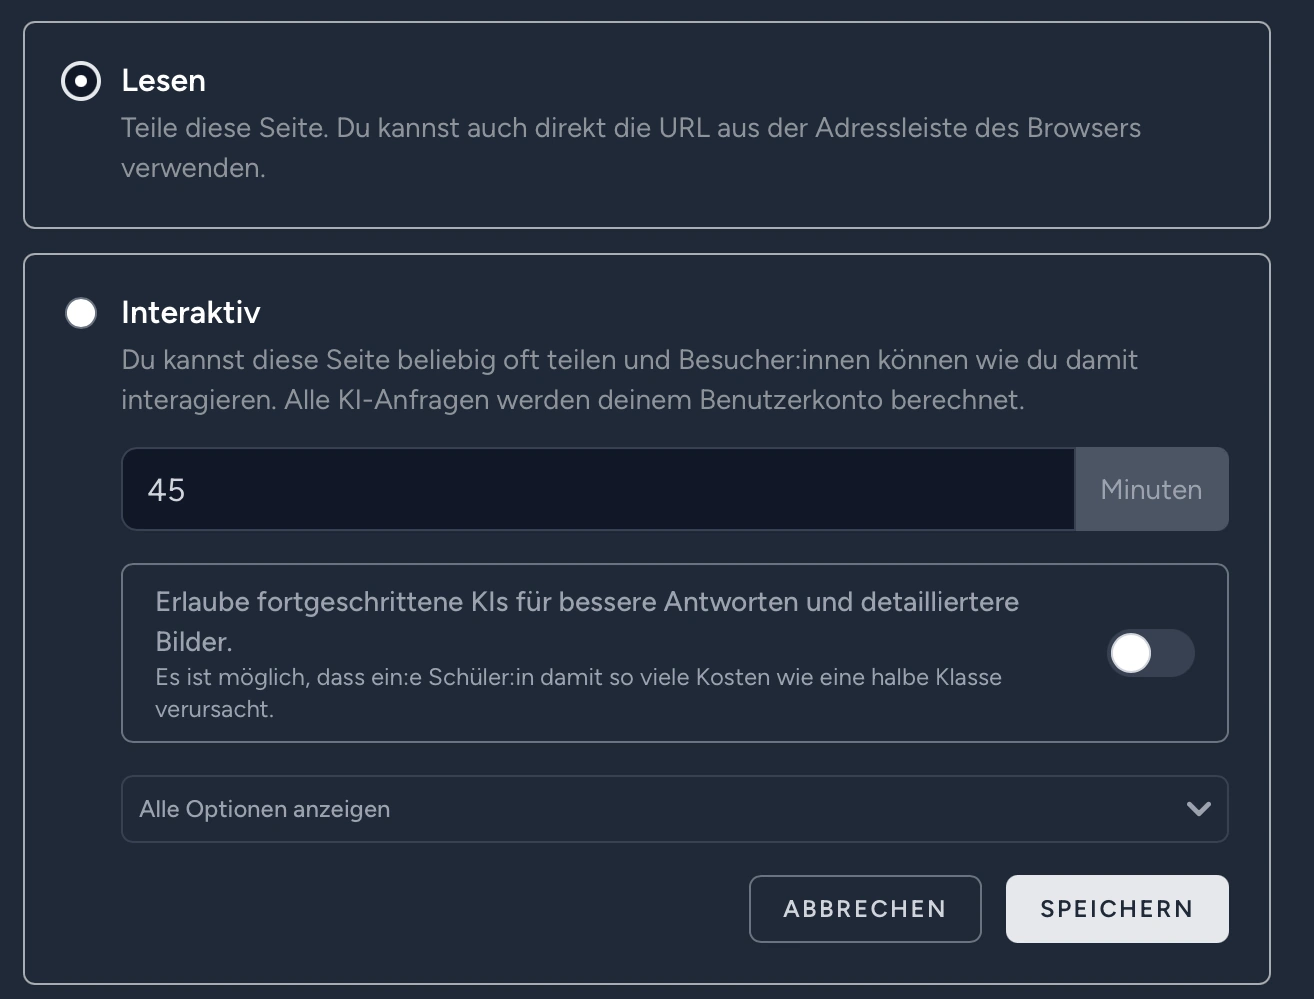Enable the advanced KIs toggle switch
The height and width of the screenshot is (999, 1314).
pyautogui.click(x=1150, y=654)
